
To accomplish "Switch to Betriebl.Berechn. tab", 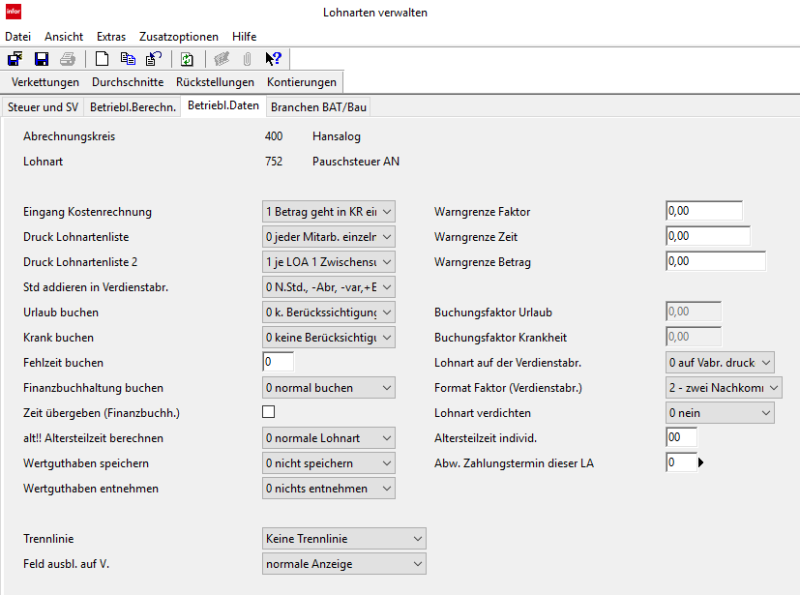I will [133, 107].
